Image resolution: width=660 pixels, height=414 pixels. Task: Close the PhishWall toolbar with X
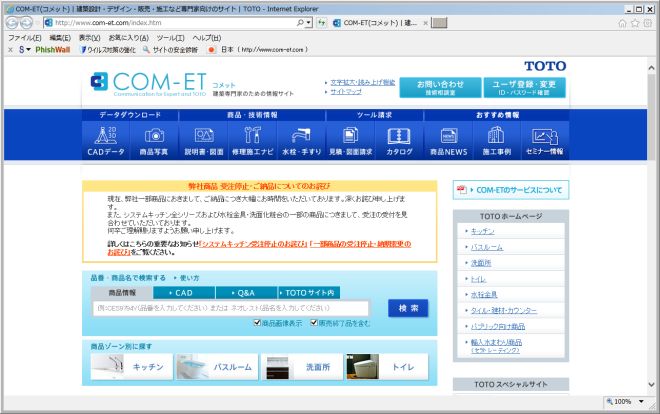tap(11, 50)
